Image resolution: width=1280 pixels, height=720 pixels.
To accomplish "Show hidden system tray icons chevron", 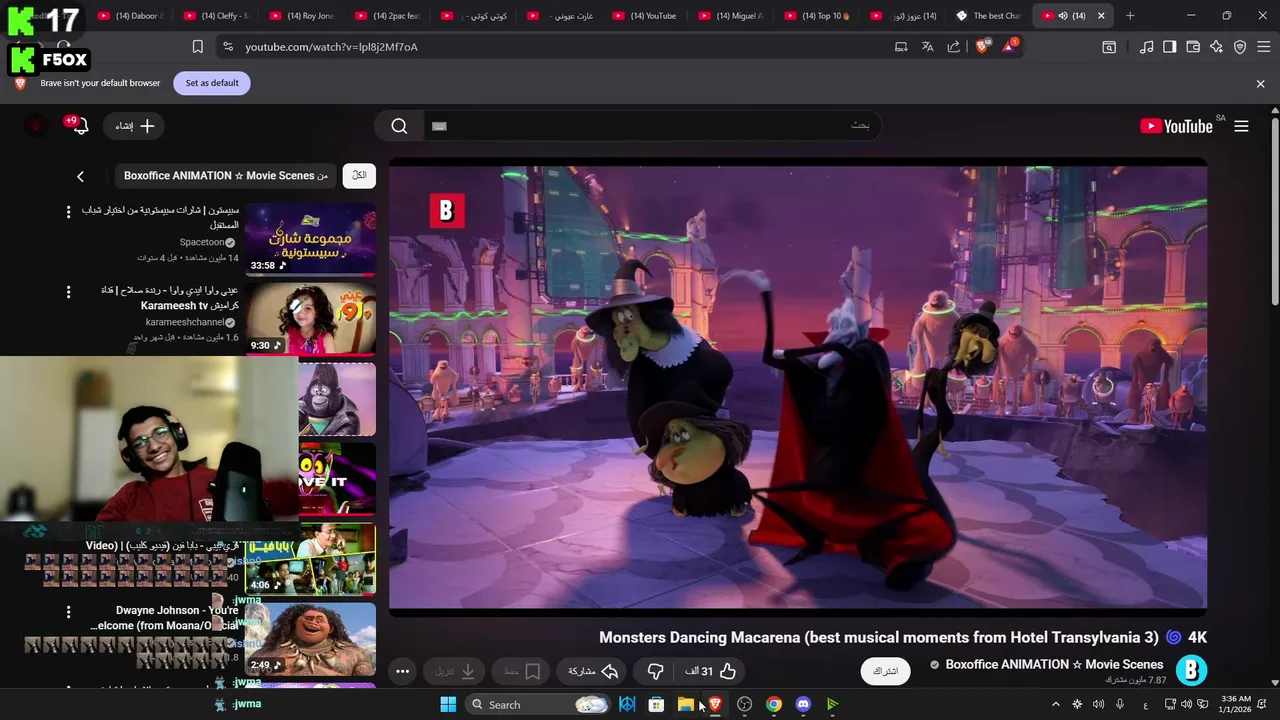I will click(x=1055, y=704).
